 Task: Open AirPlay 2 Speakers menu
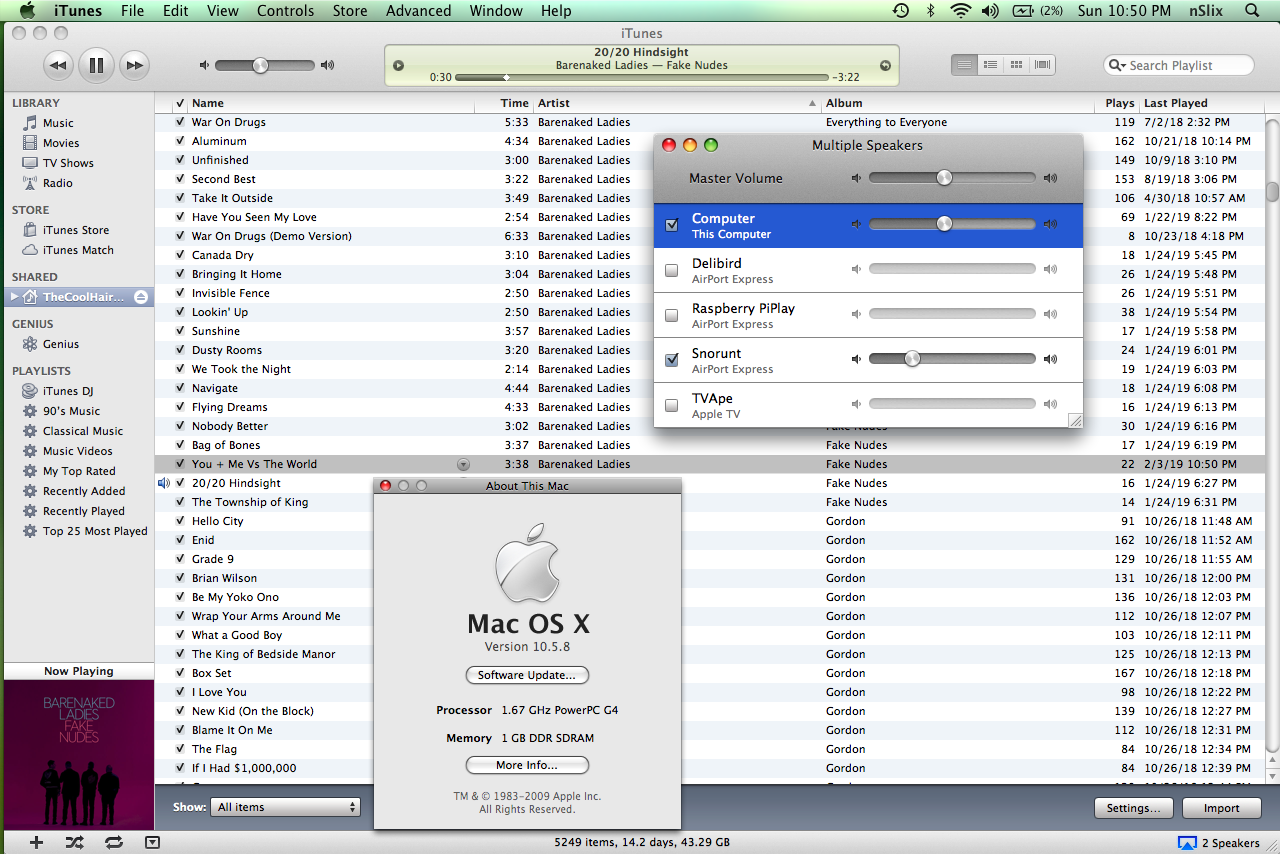(x=1218, y=843)
